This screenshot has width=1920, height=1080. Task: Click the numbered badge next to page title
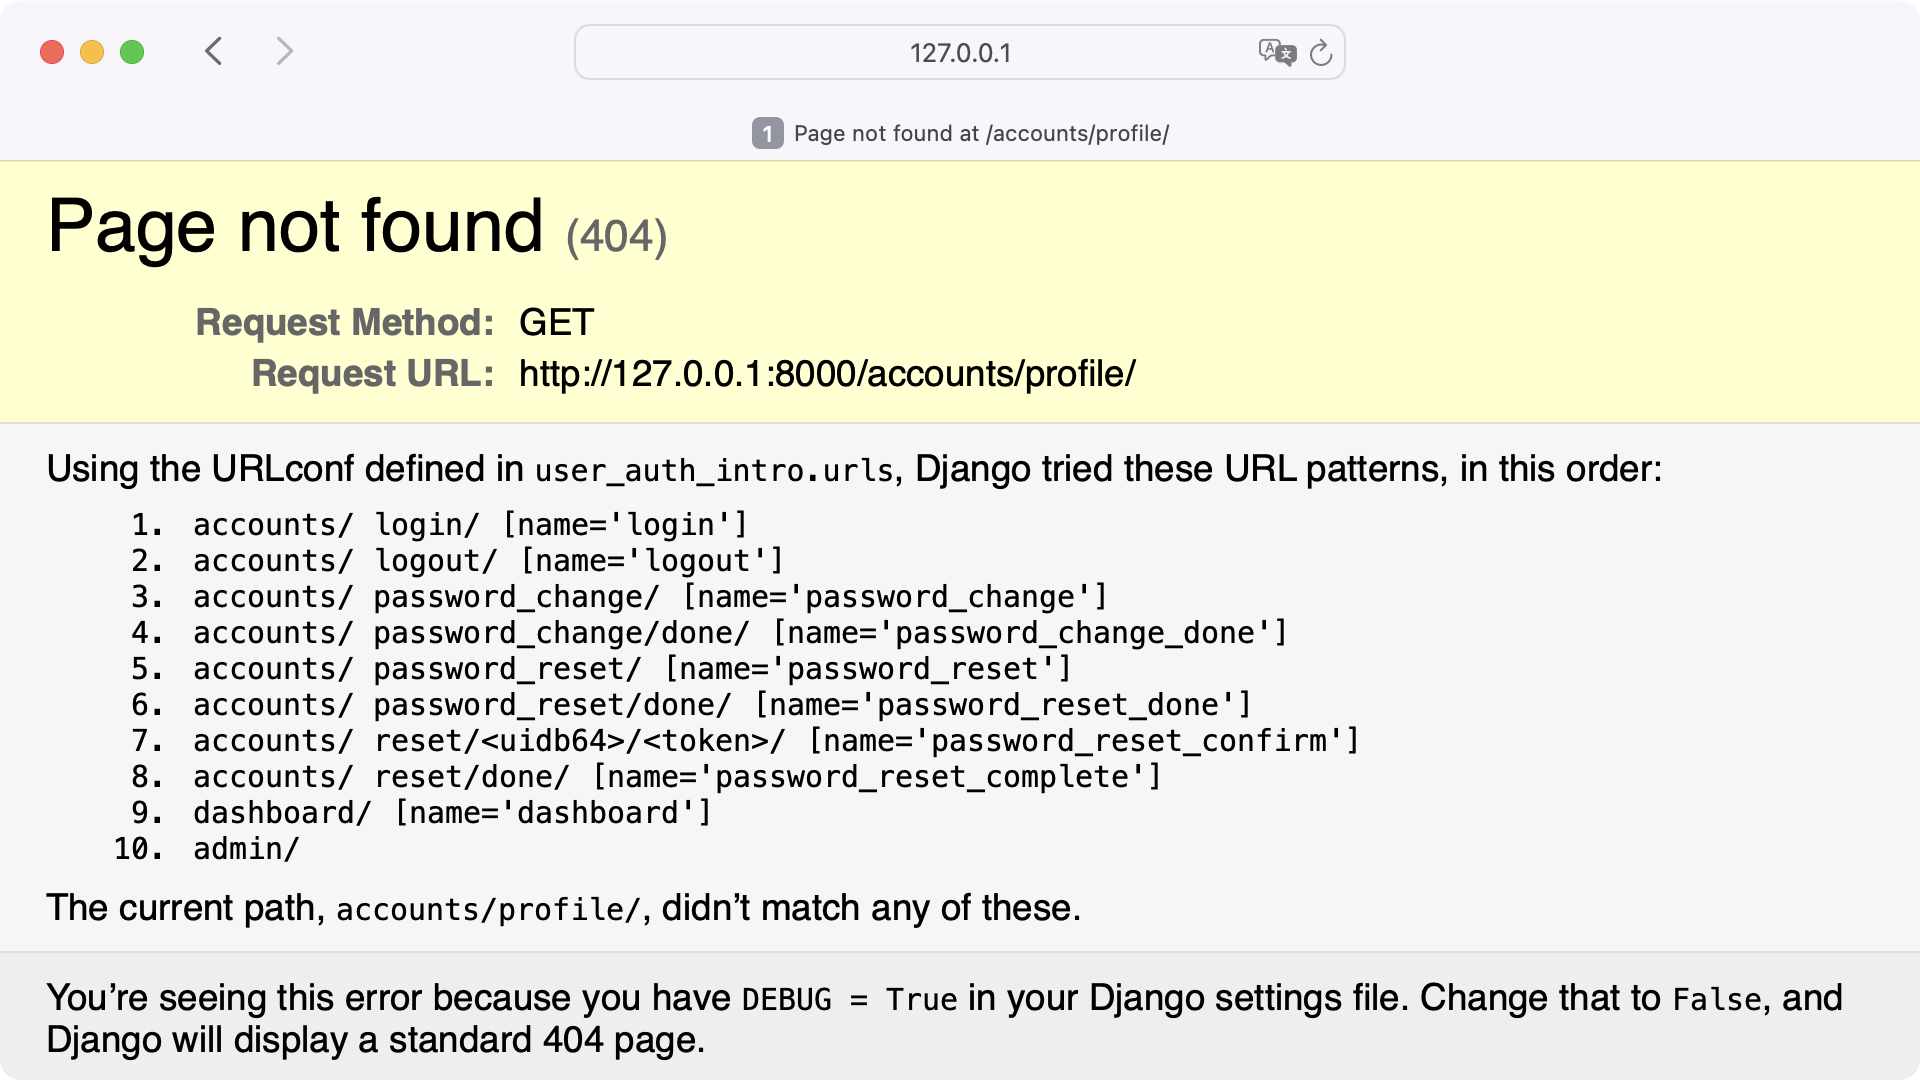point(768,134)
